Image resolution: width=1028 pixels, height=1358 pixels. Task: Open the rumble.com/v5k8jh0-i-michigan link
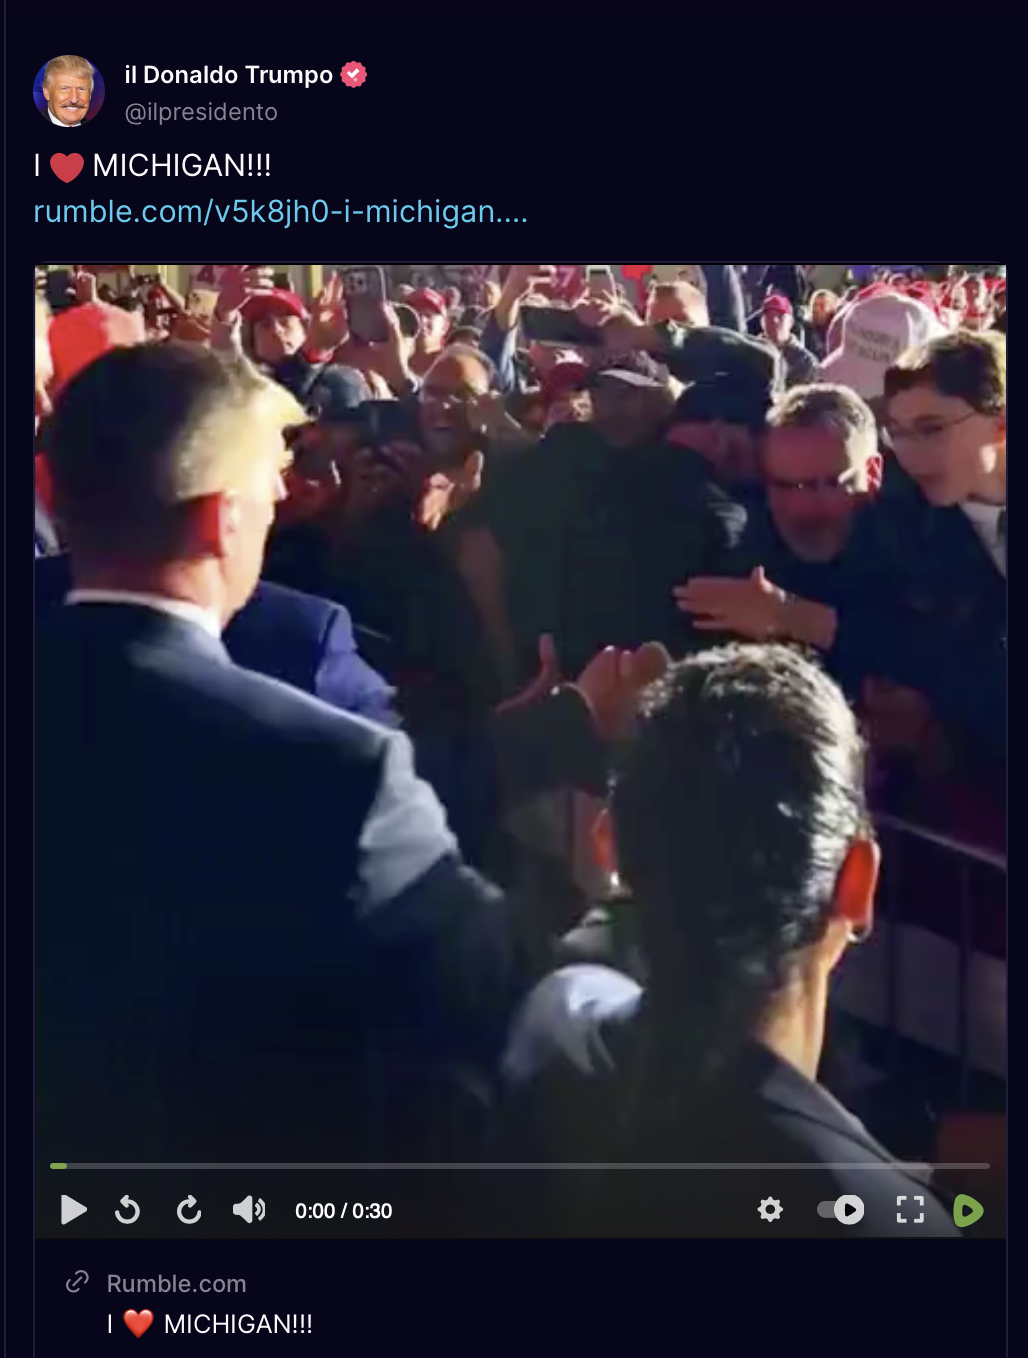(x=281, y=211)
